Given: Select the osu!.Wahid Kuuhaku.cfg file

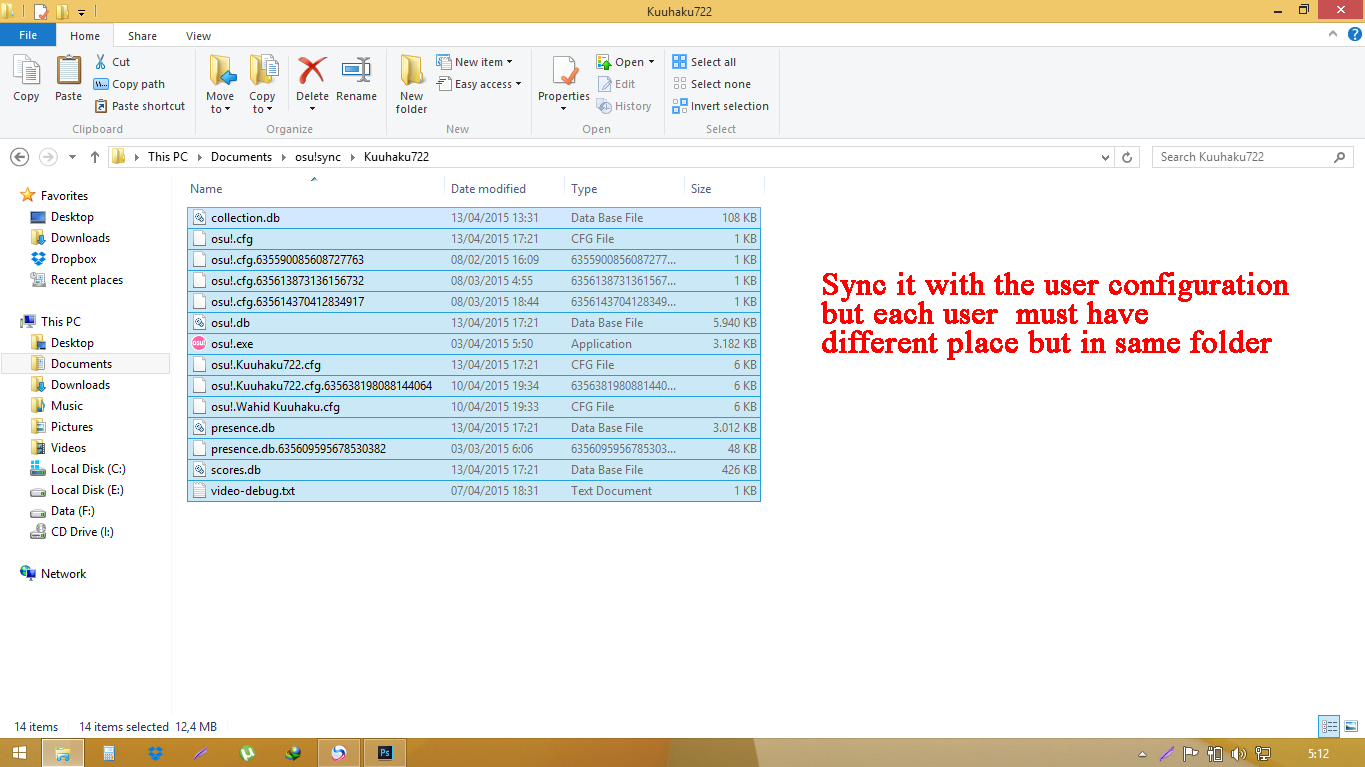Looking at the screenshot, I should point(473,407).
